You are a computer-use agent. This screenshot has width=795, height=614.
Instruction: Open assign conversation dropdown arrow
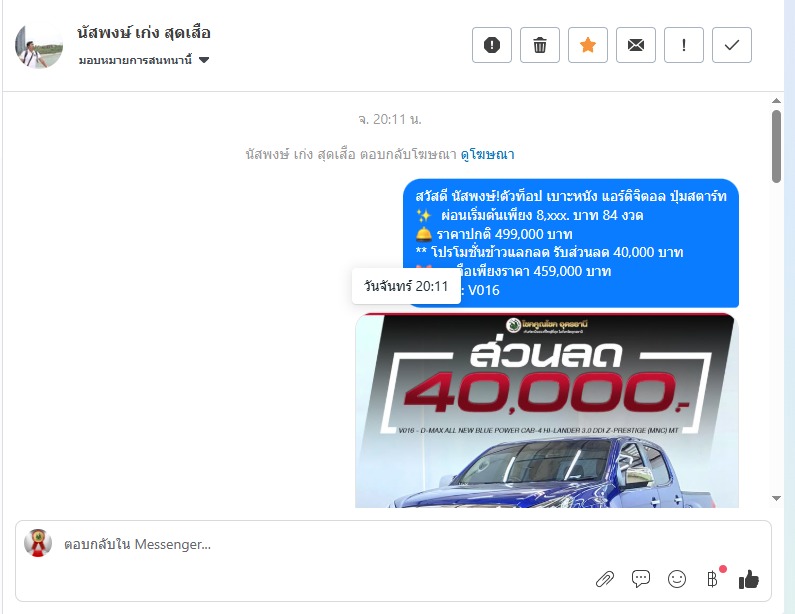204,60
